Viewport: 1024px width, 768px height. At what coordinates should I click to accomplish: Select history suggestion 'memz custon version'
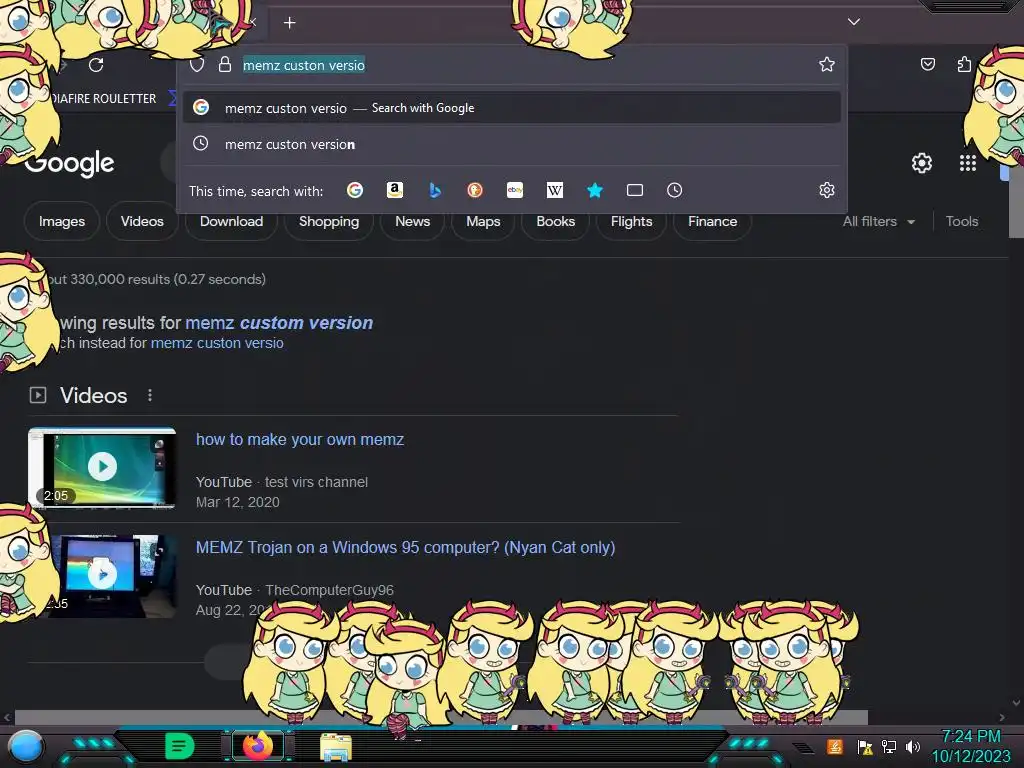511,144
